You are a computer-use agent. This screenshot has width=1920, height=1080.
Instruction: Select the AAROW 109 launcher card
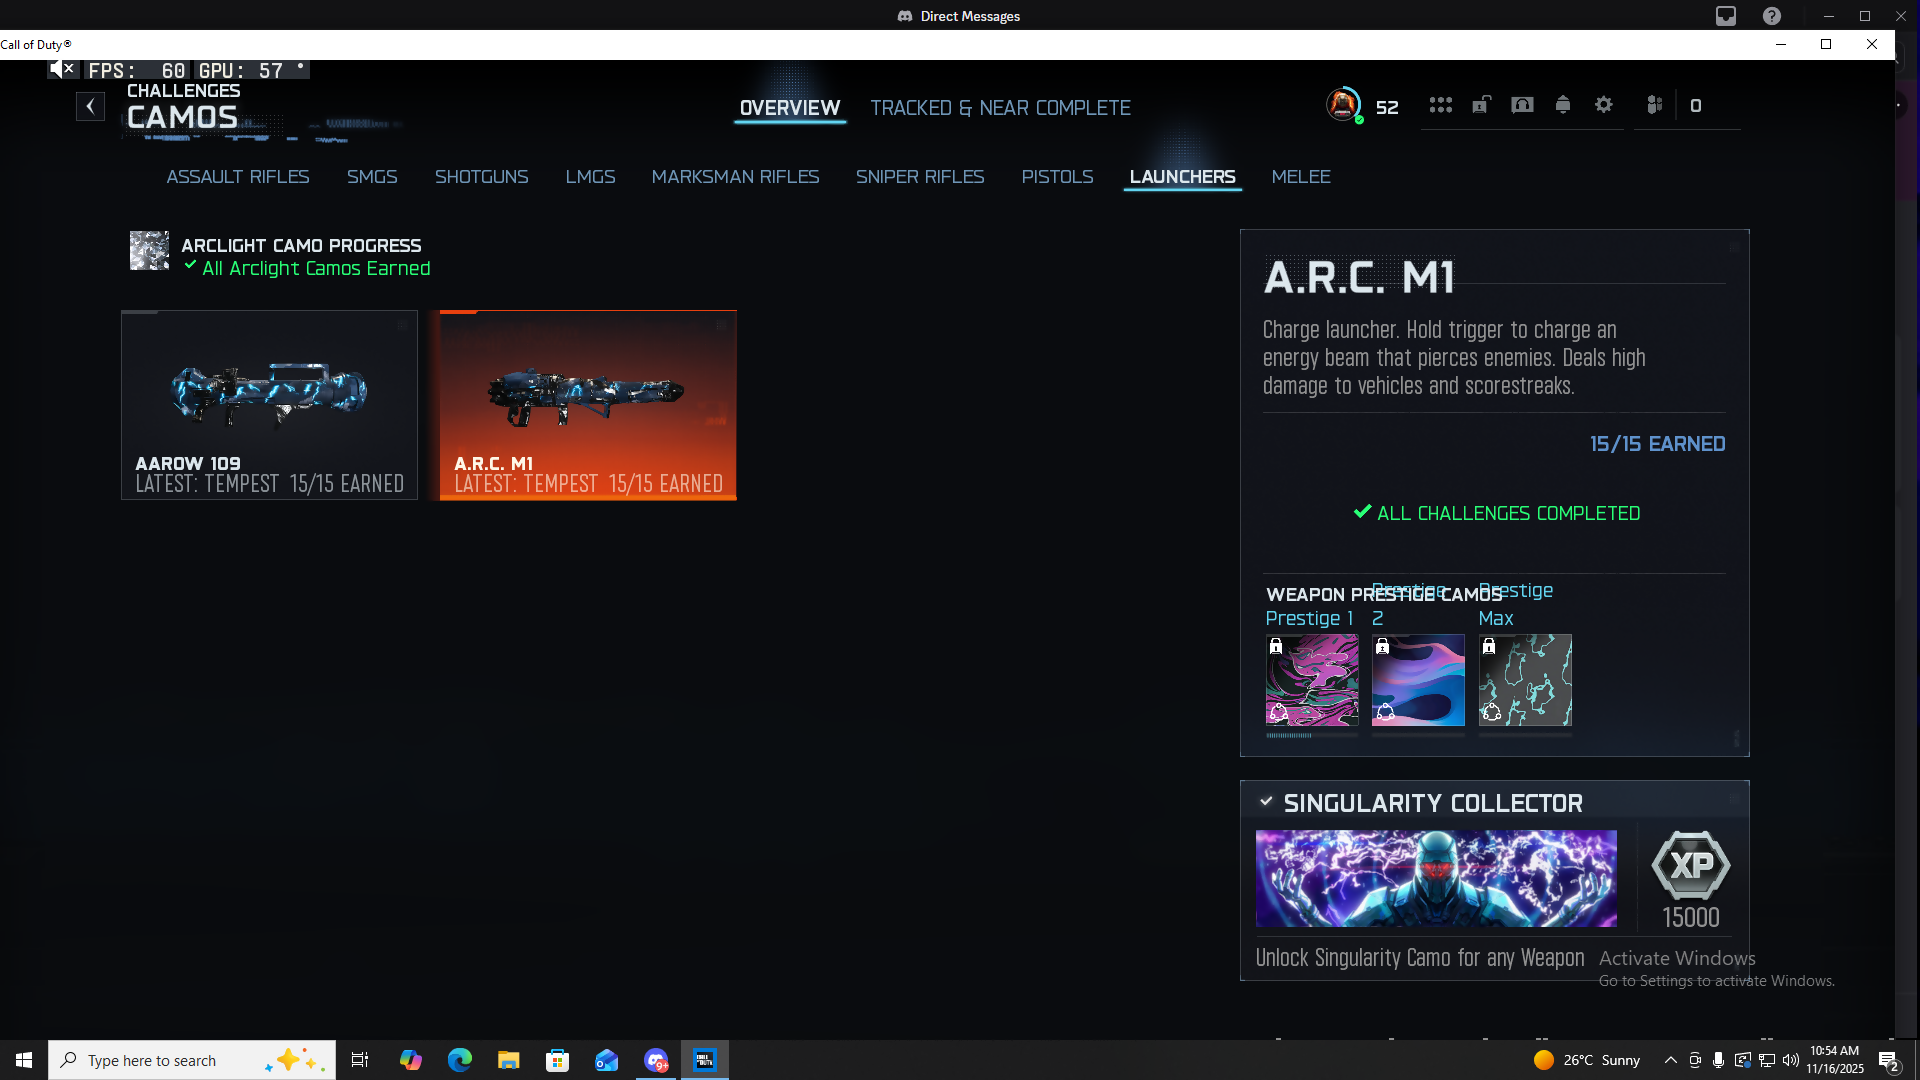click(x=269, y=405)
